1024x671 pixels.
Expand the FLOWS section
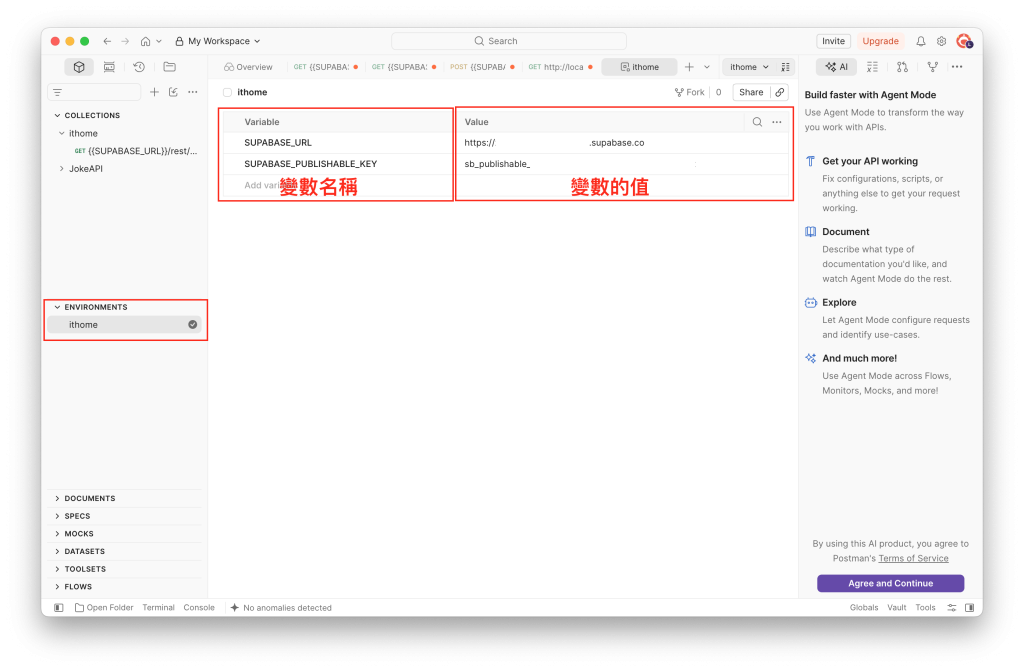57,587
